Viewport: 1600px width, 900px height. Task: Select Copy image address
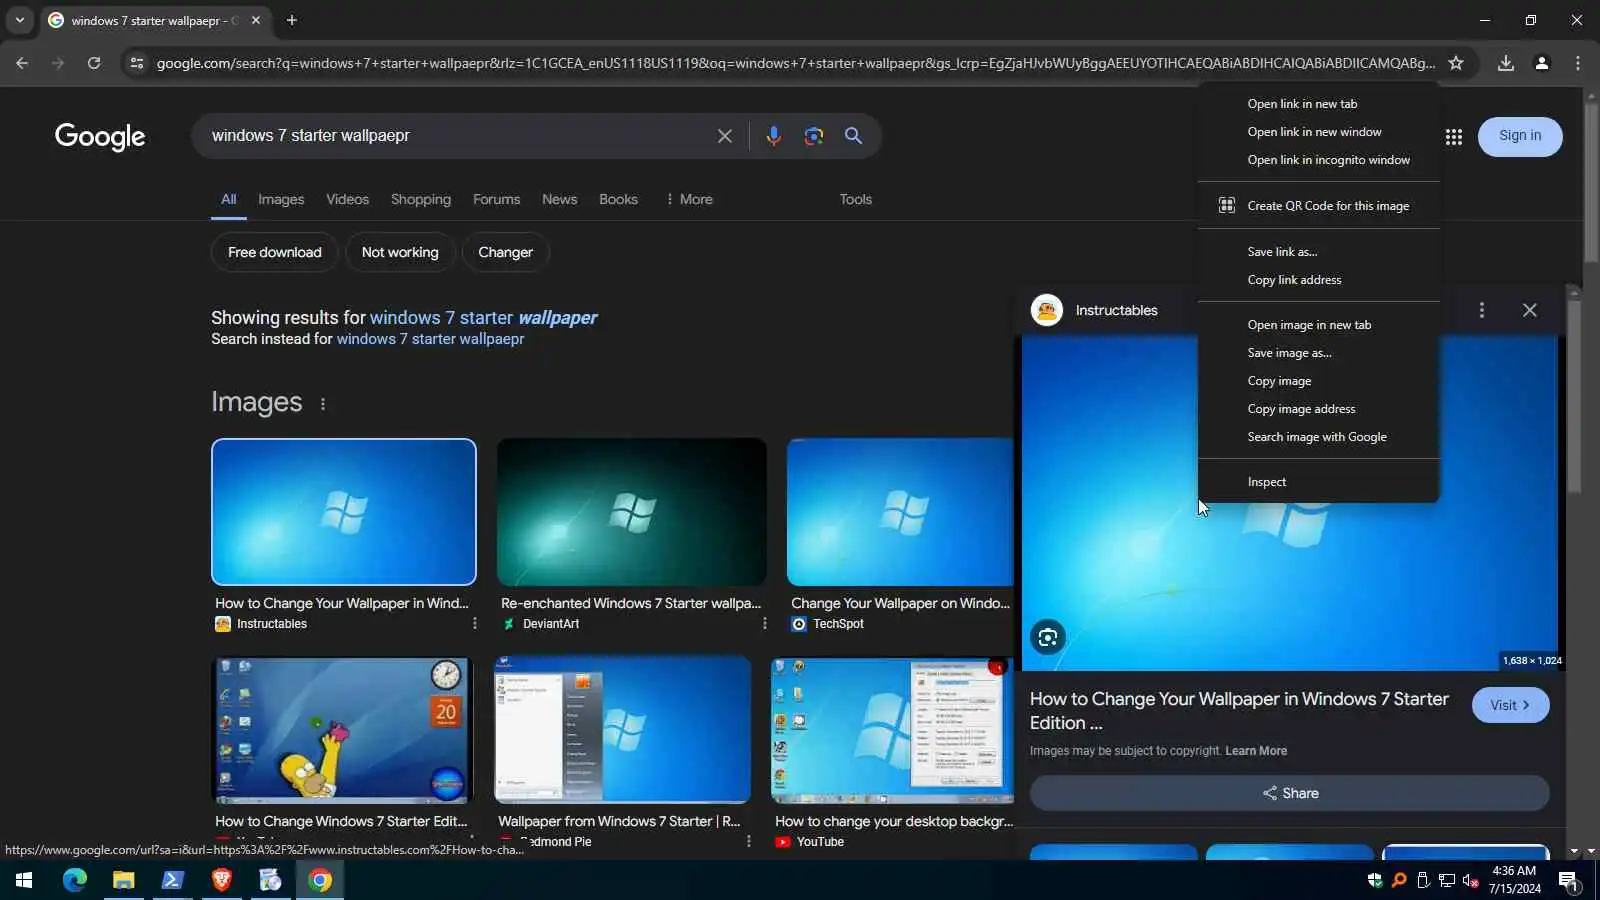pos(1319,409)
